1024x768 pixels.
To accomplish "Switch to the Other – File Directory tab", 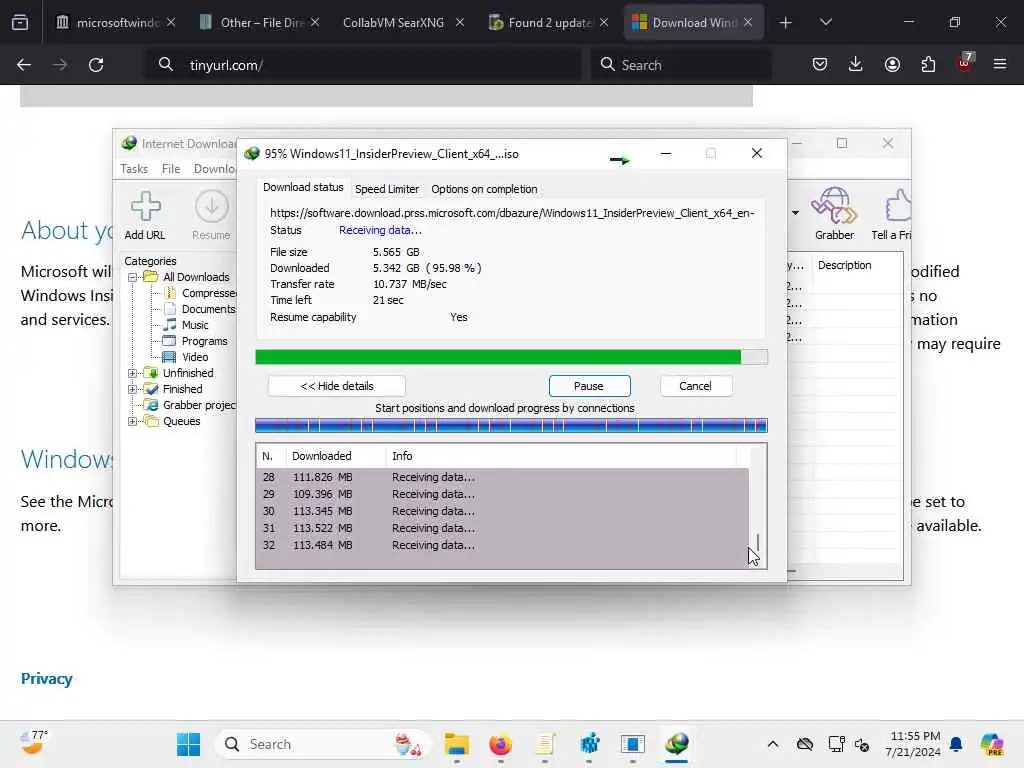I will click(259, 23).
